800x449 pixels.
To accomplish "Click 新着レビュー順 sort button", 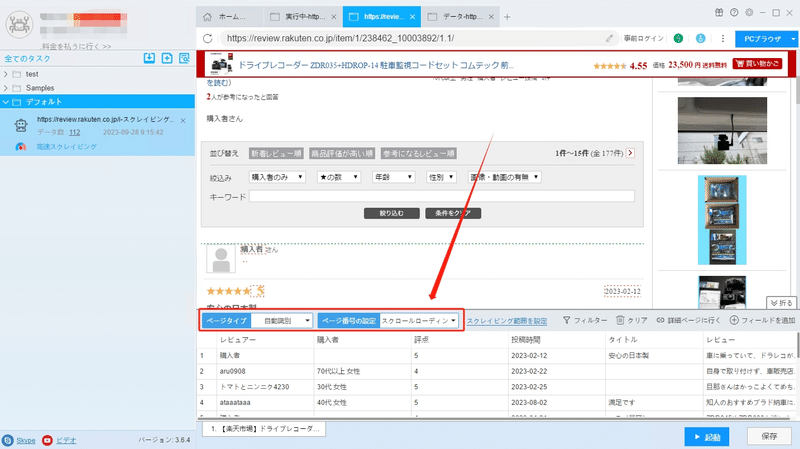I will (276, 154).
